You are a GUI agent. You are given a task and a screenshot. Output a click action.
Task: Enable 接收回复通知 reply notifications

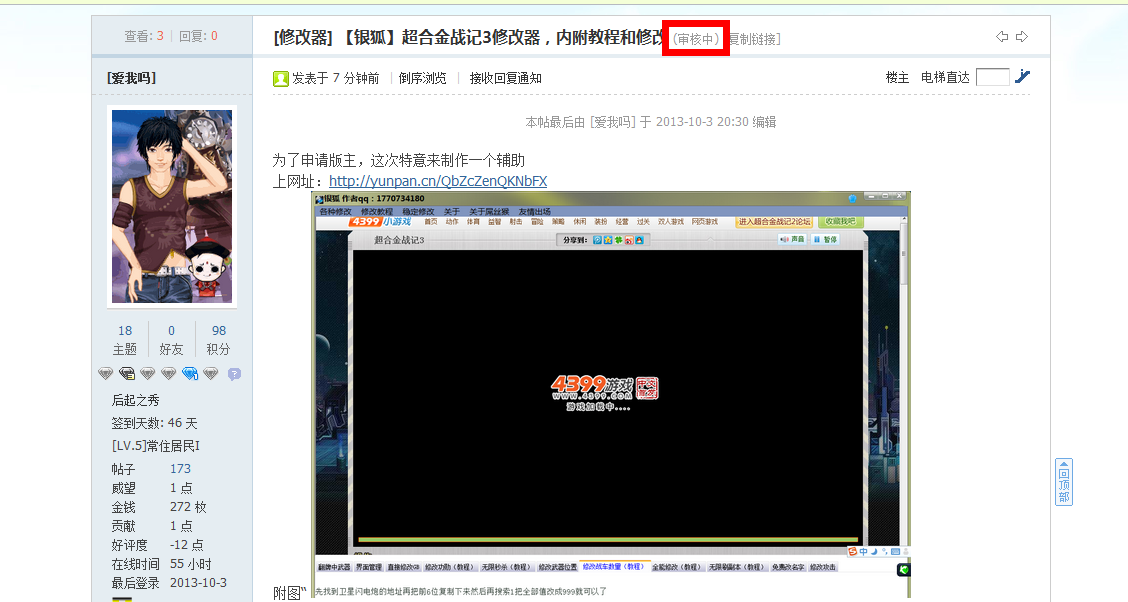(505, 78)
